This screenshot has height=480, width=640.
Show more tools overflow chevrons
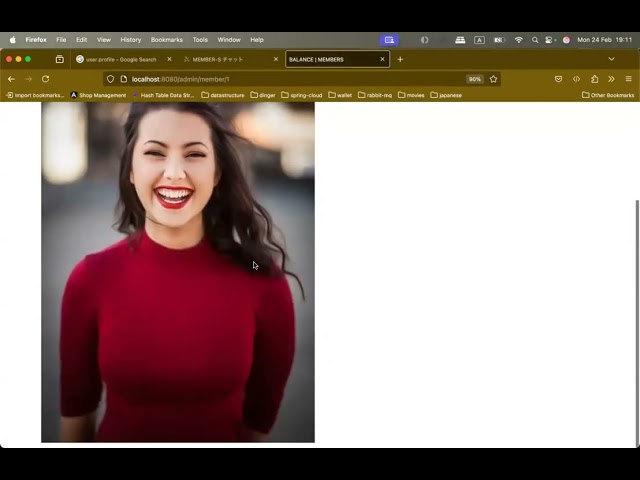[611, 79]
